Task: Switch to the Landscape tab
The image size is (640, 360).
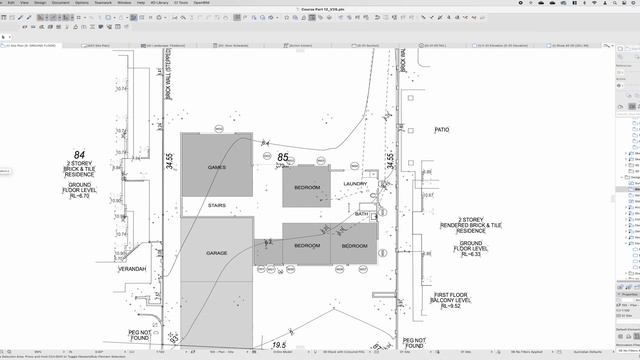Action: [163, 45]
